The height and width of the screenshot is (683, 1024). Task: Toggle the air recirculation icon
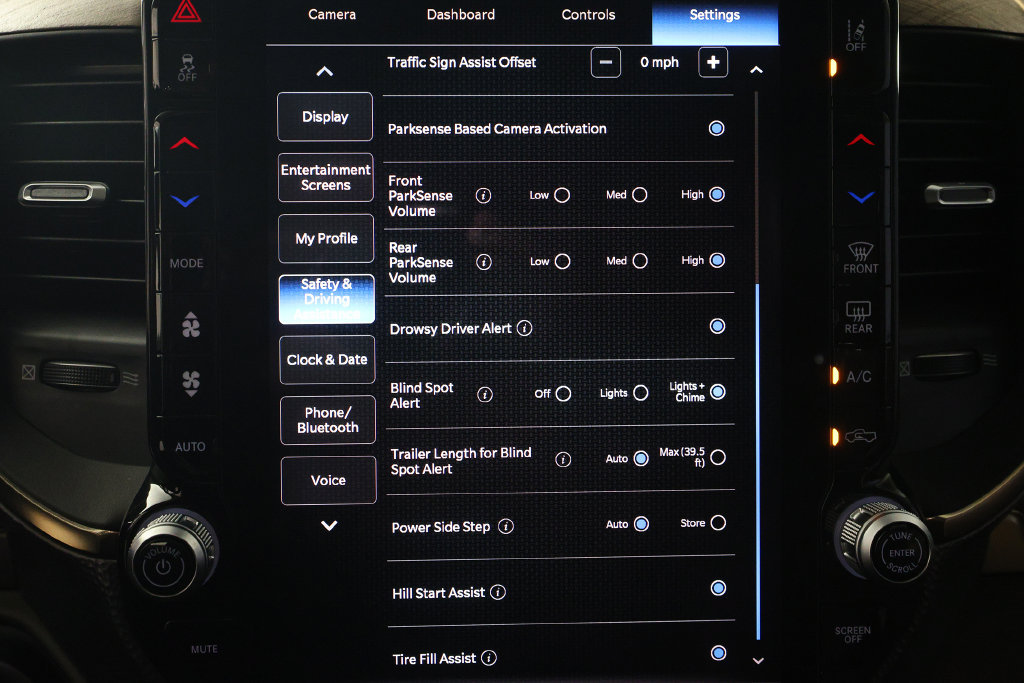(860, 436)
